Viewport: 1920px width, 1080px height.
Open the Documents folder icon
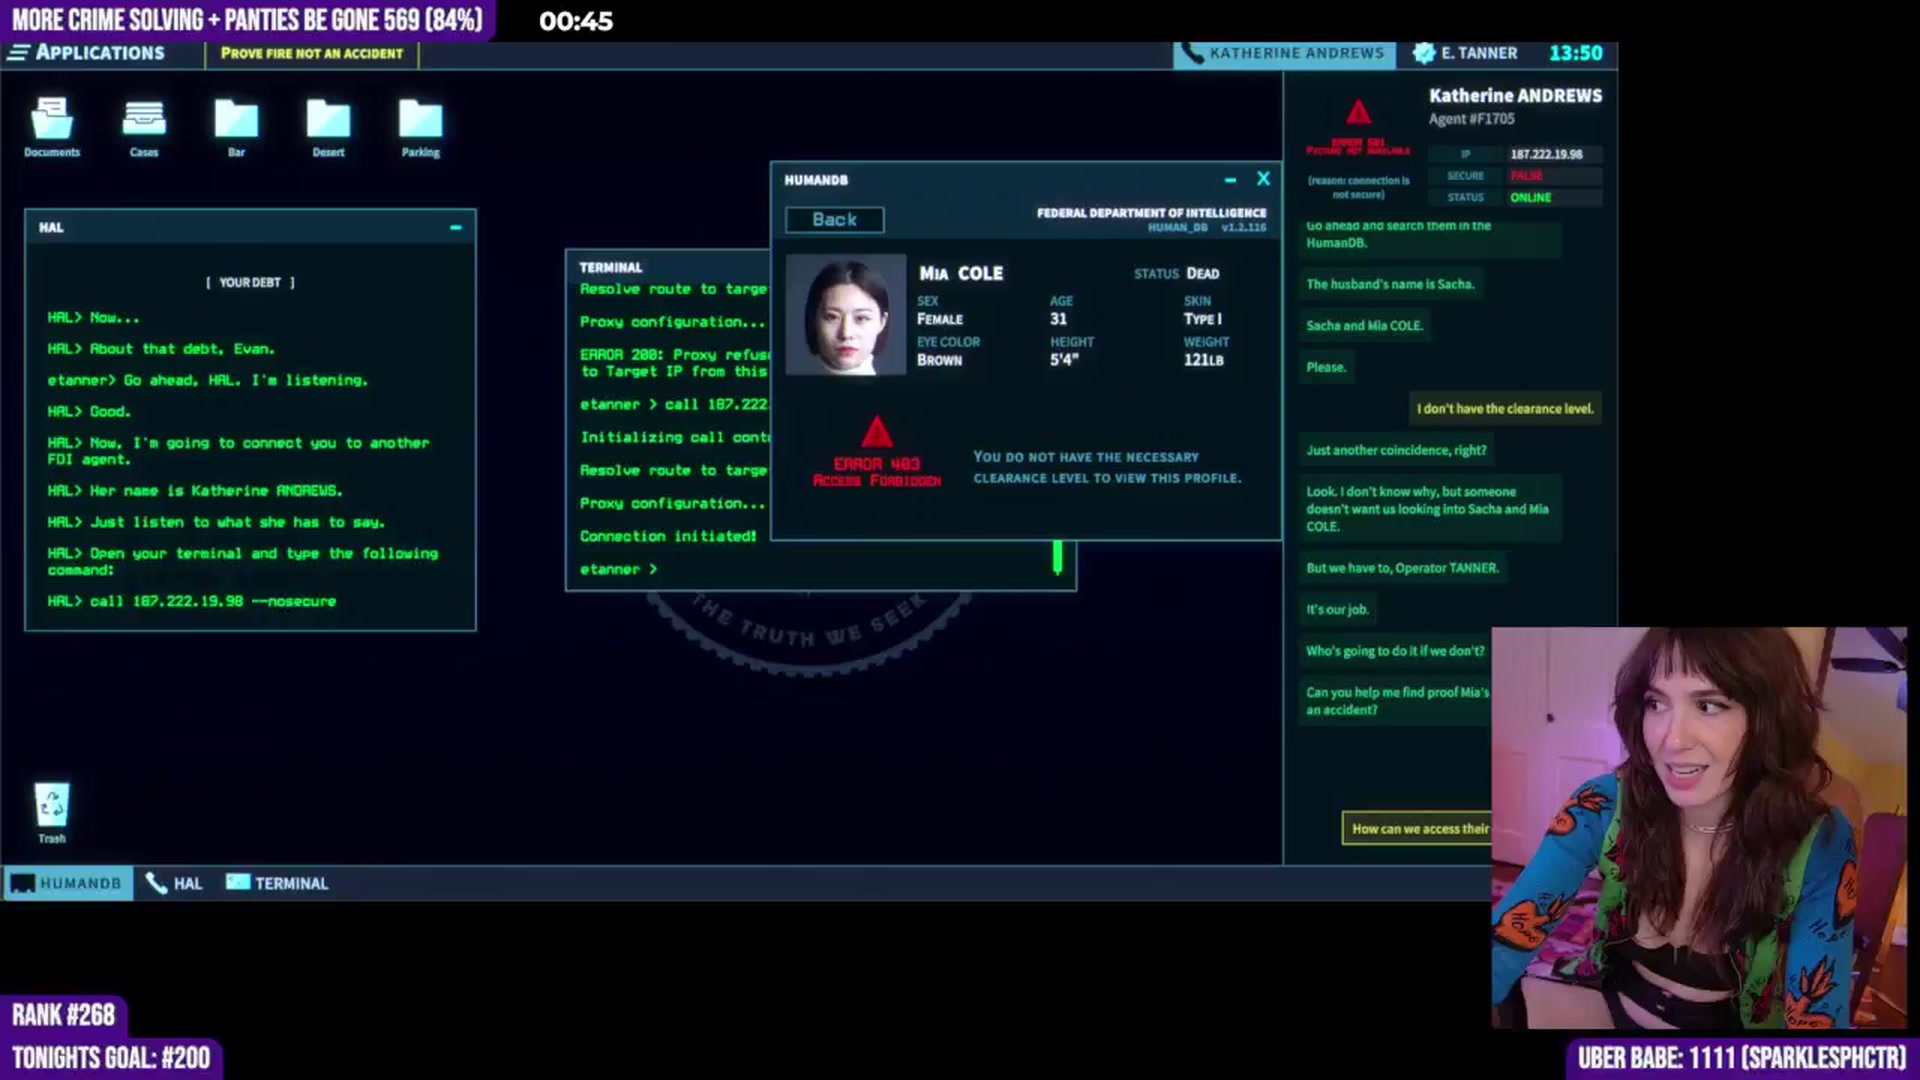point(51,120)
